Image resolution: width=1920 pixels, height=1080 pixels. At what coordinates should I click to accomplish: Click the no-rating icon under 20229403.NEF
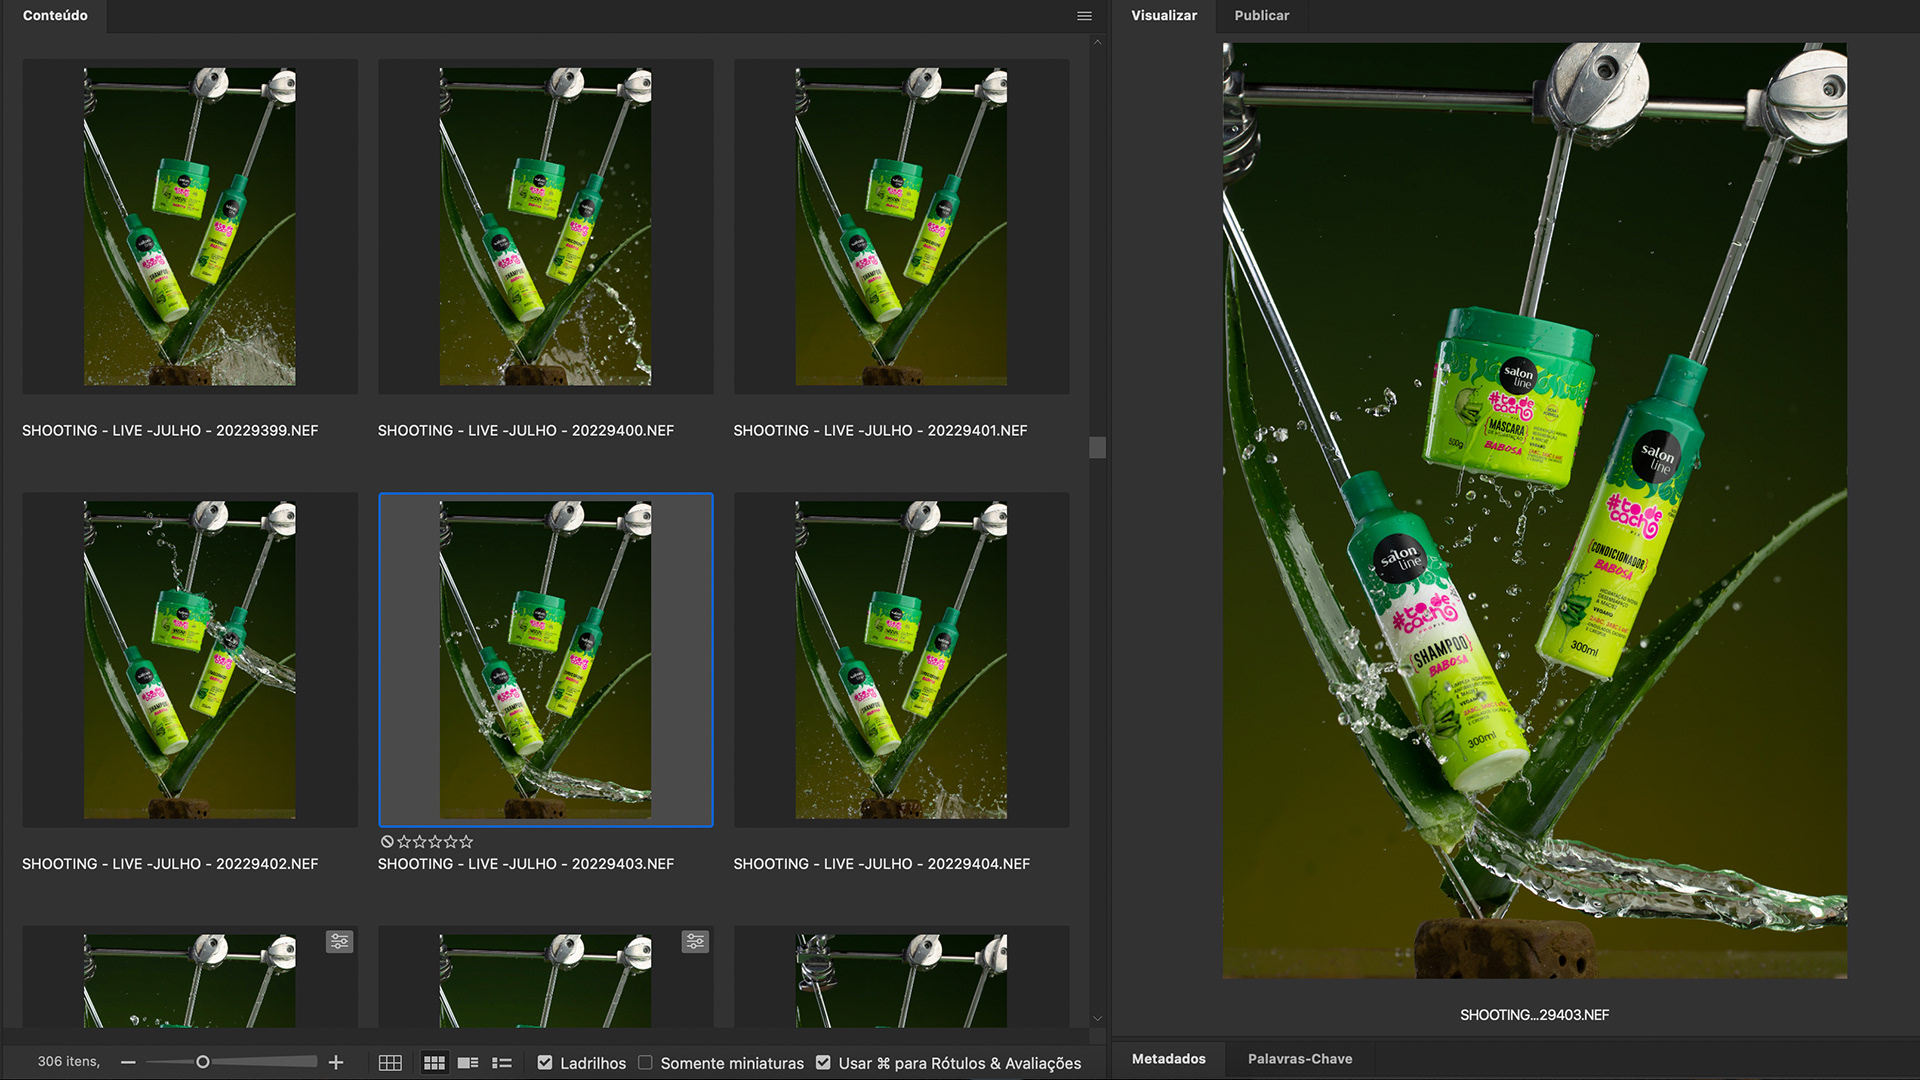tap(387, 842)
